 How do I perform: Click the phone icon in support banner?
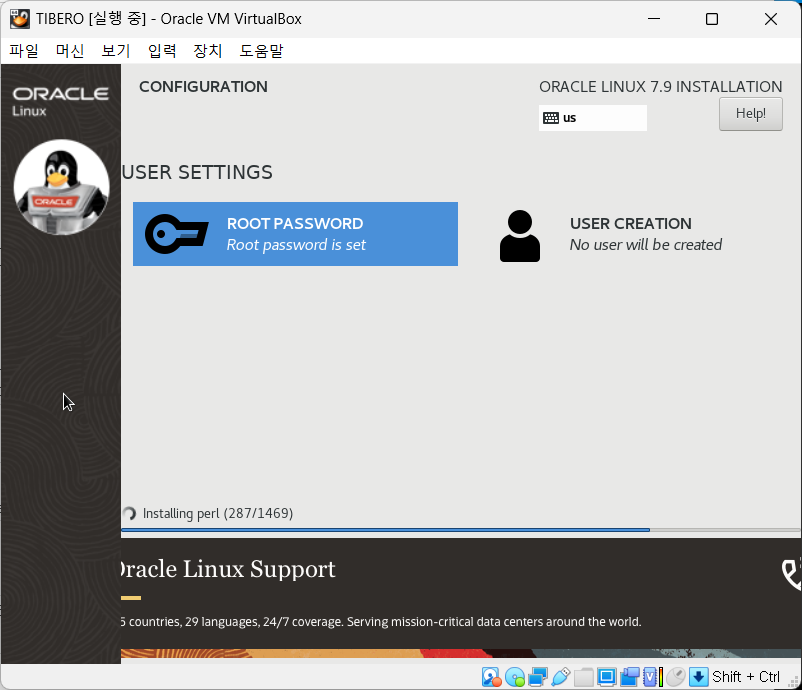[x=792, y=574]
